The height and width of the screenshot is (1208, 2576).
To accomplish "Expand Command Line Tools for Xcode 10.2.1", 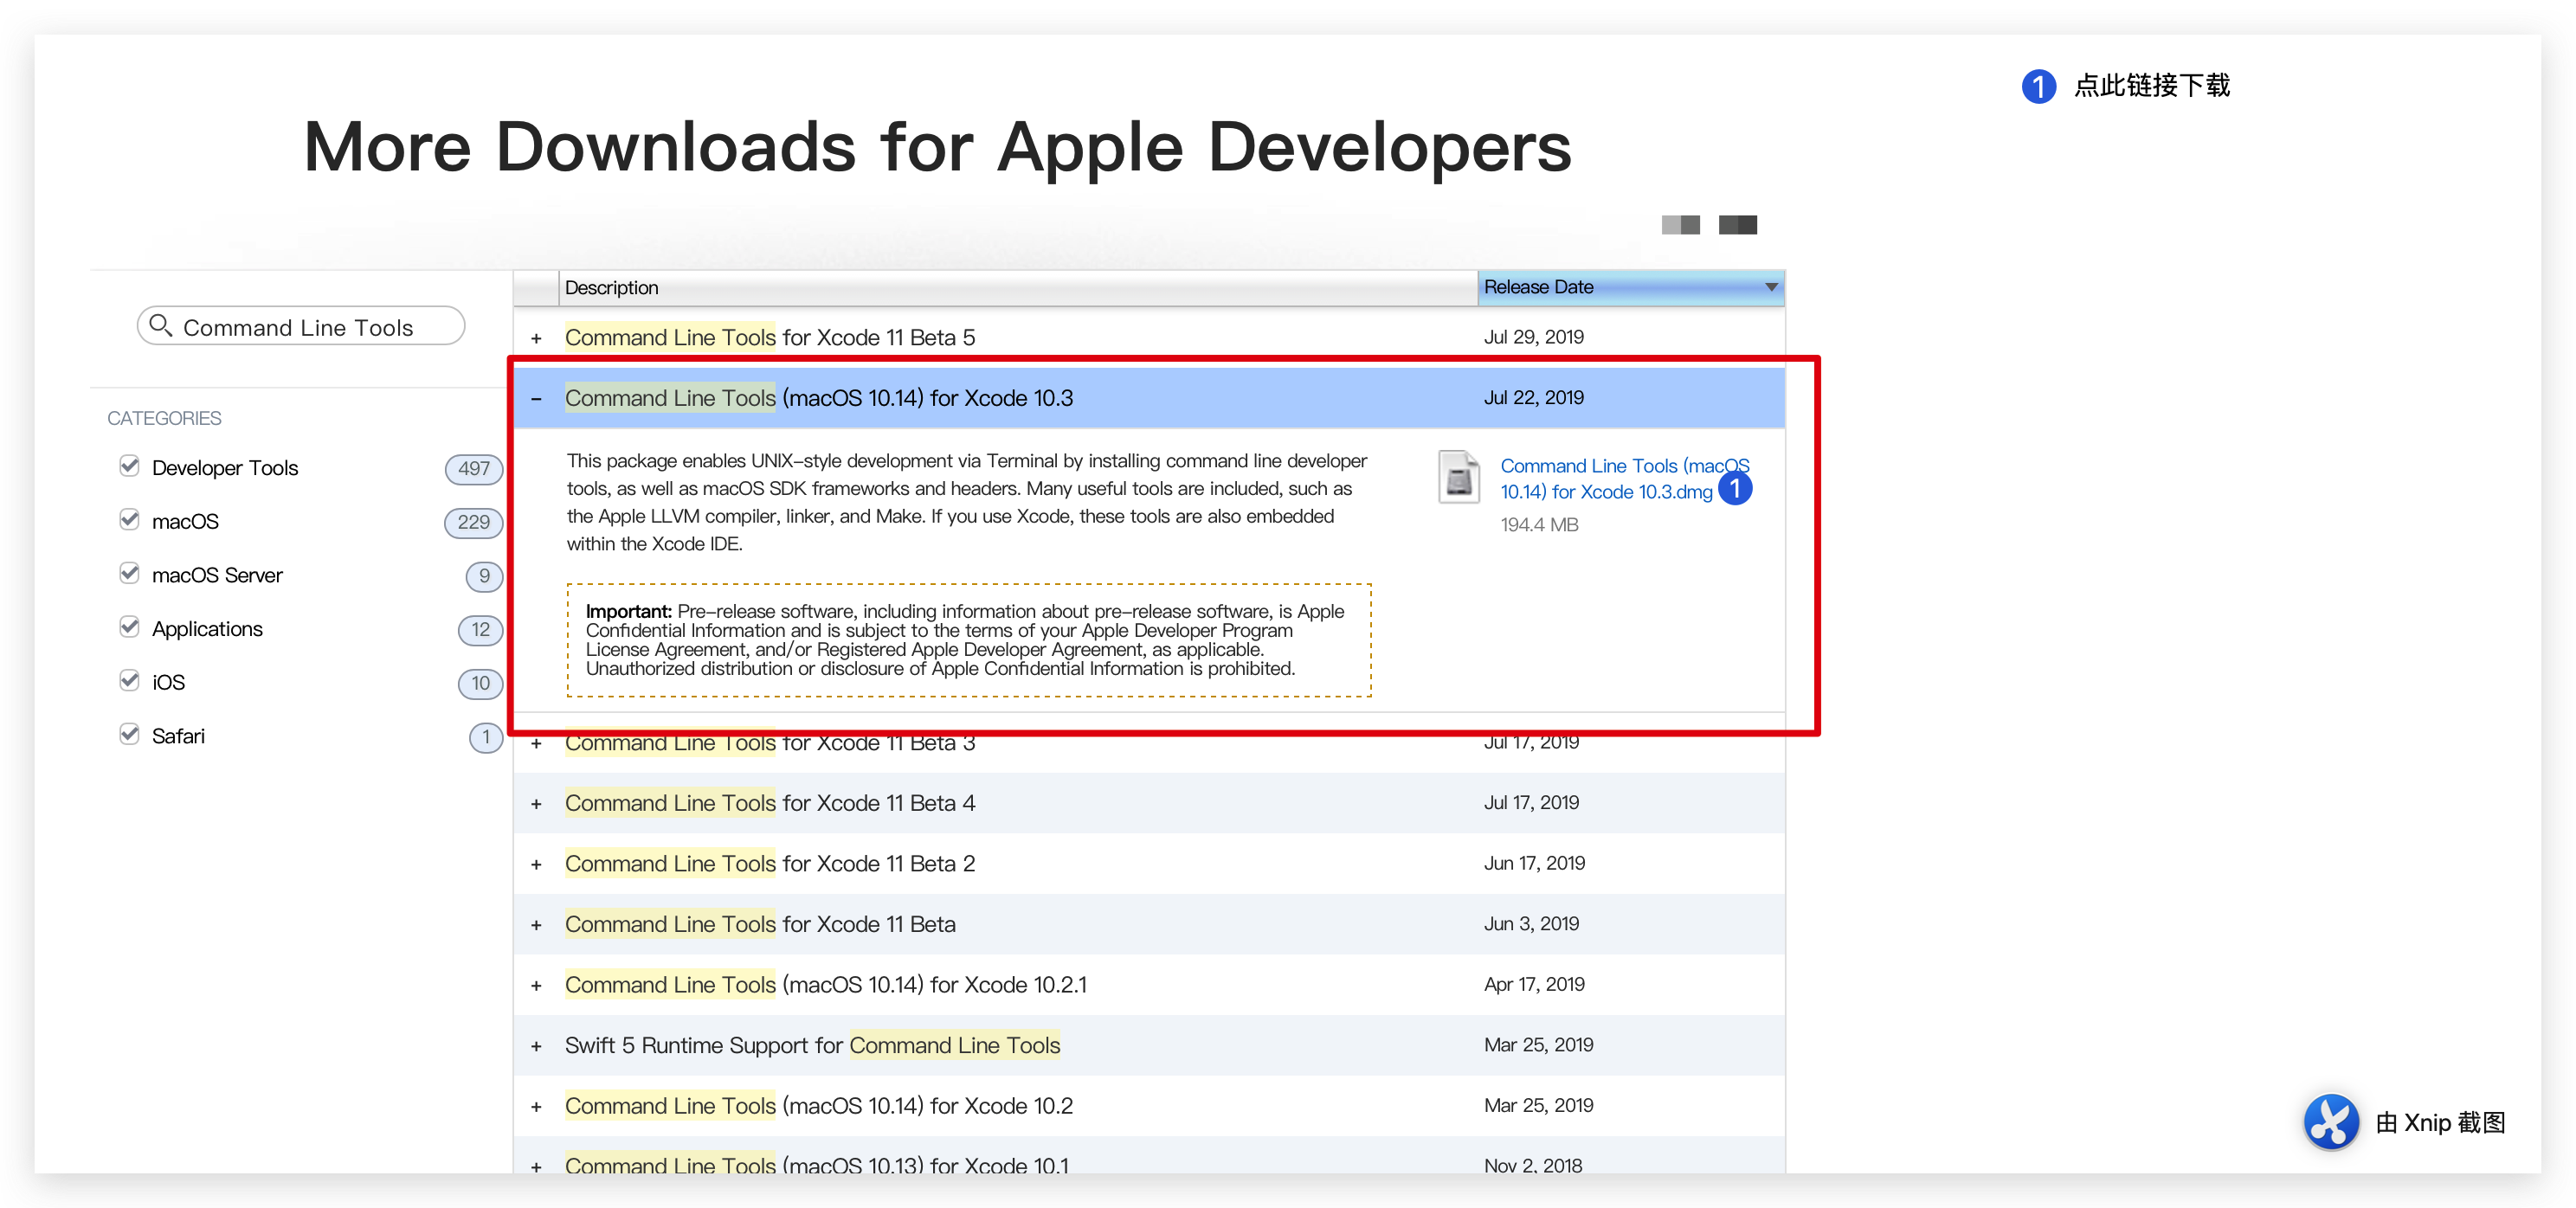I will (536, 986).
